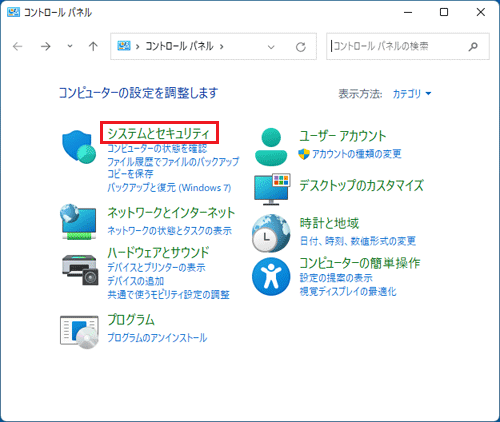The height and width of the screenshot is (422, 500).
Task: Open デバイスとプリンターの表示 link
Action: pyautogui.click(x=156, y=267)
